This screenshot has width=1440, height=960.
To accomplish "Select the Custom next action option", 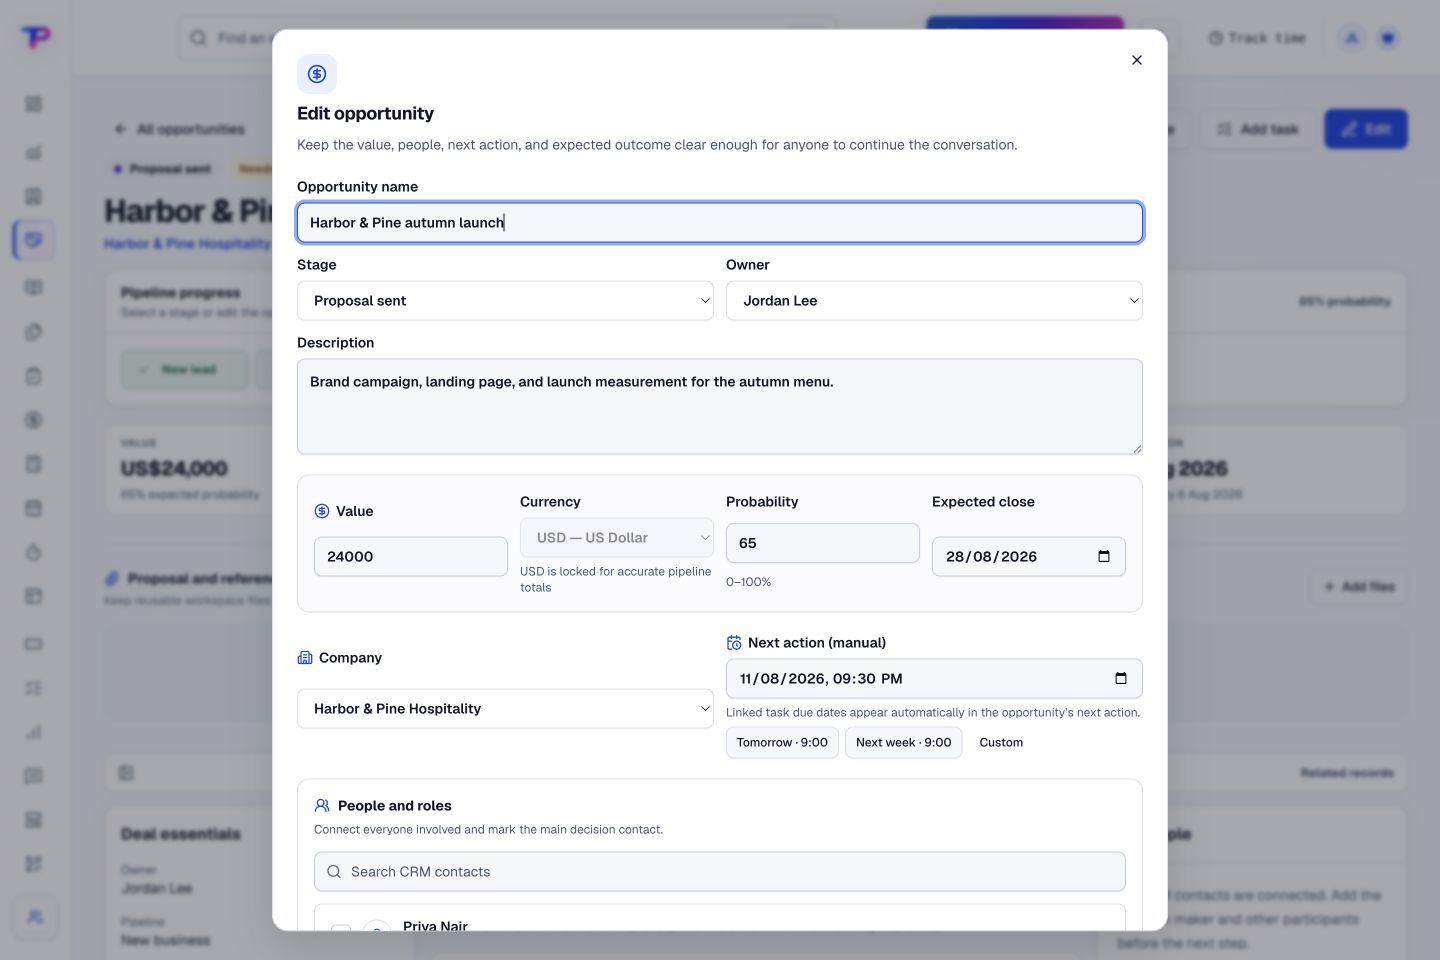I will coord(1001,743).
